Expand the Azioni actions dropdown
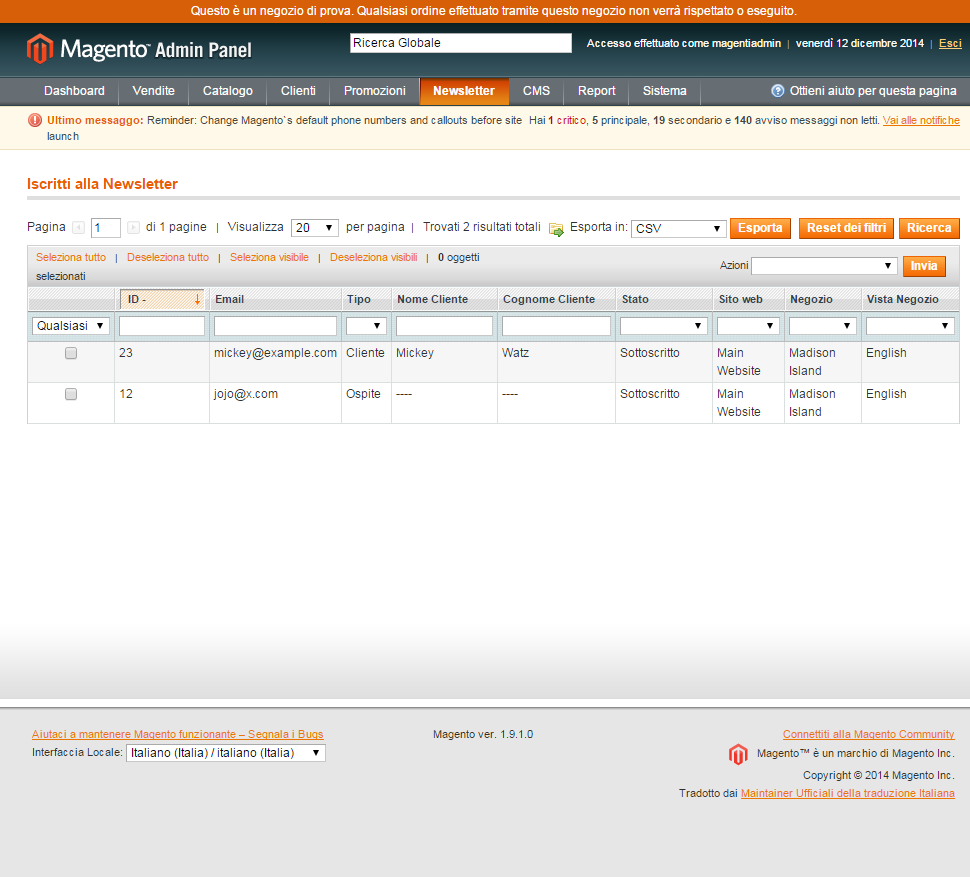Image resolution: width=970 pixels, height=877 pixels. pos(824,266)
